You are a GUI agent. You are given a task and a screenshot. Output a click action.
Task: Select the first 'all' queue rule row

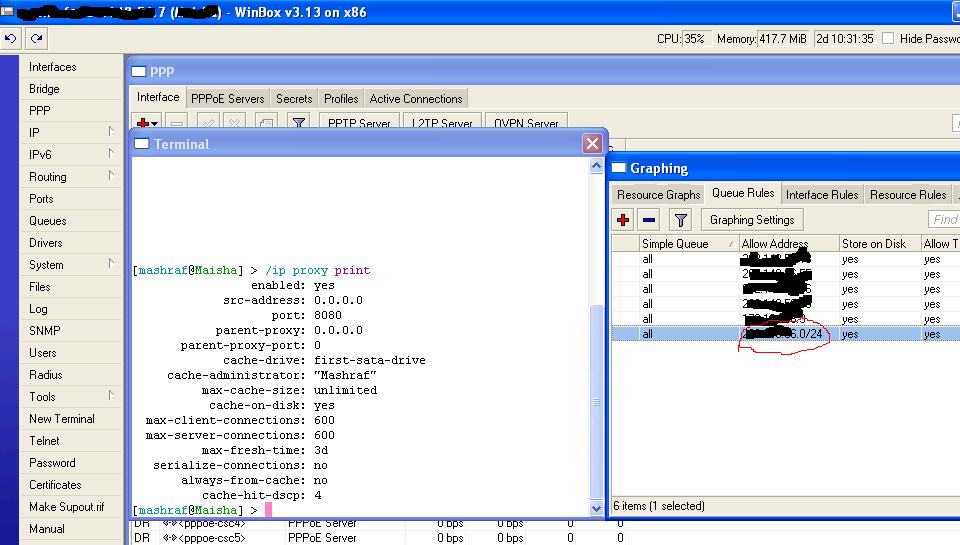pos(786,259)
